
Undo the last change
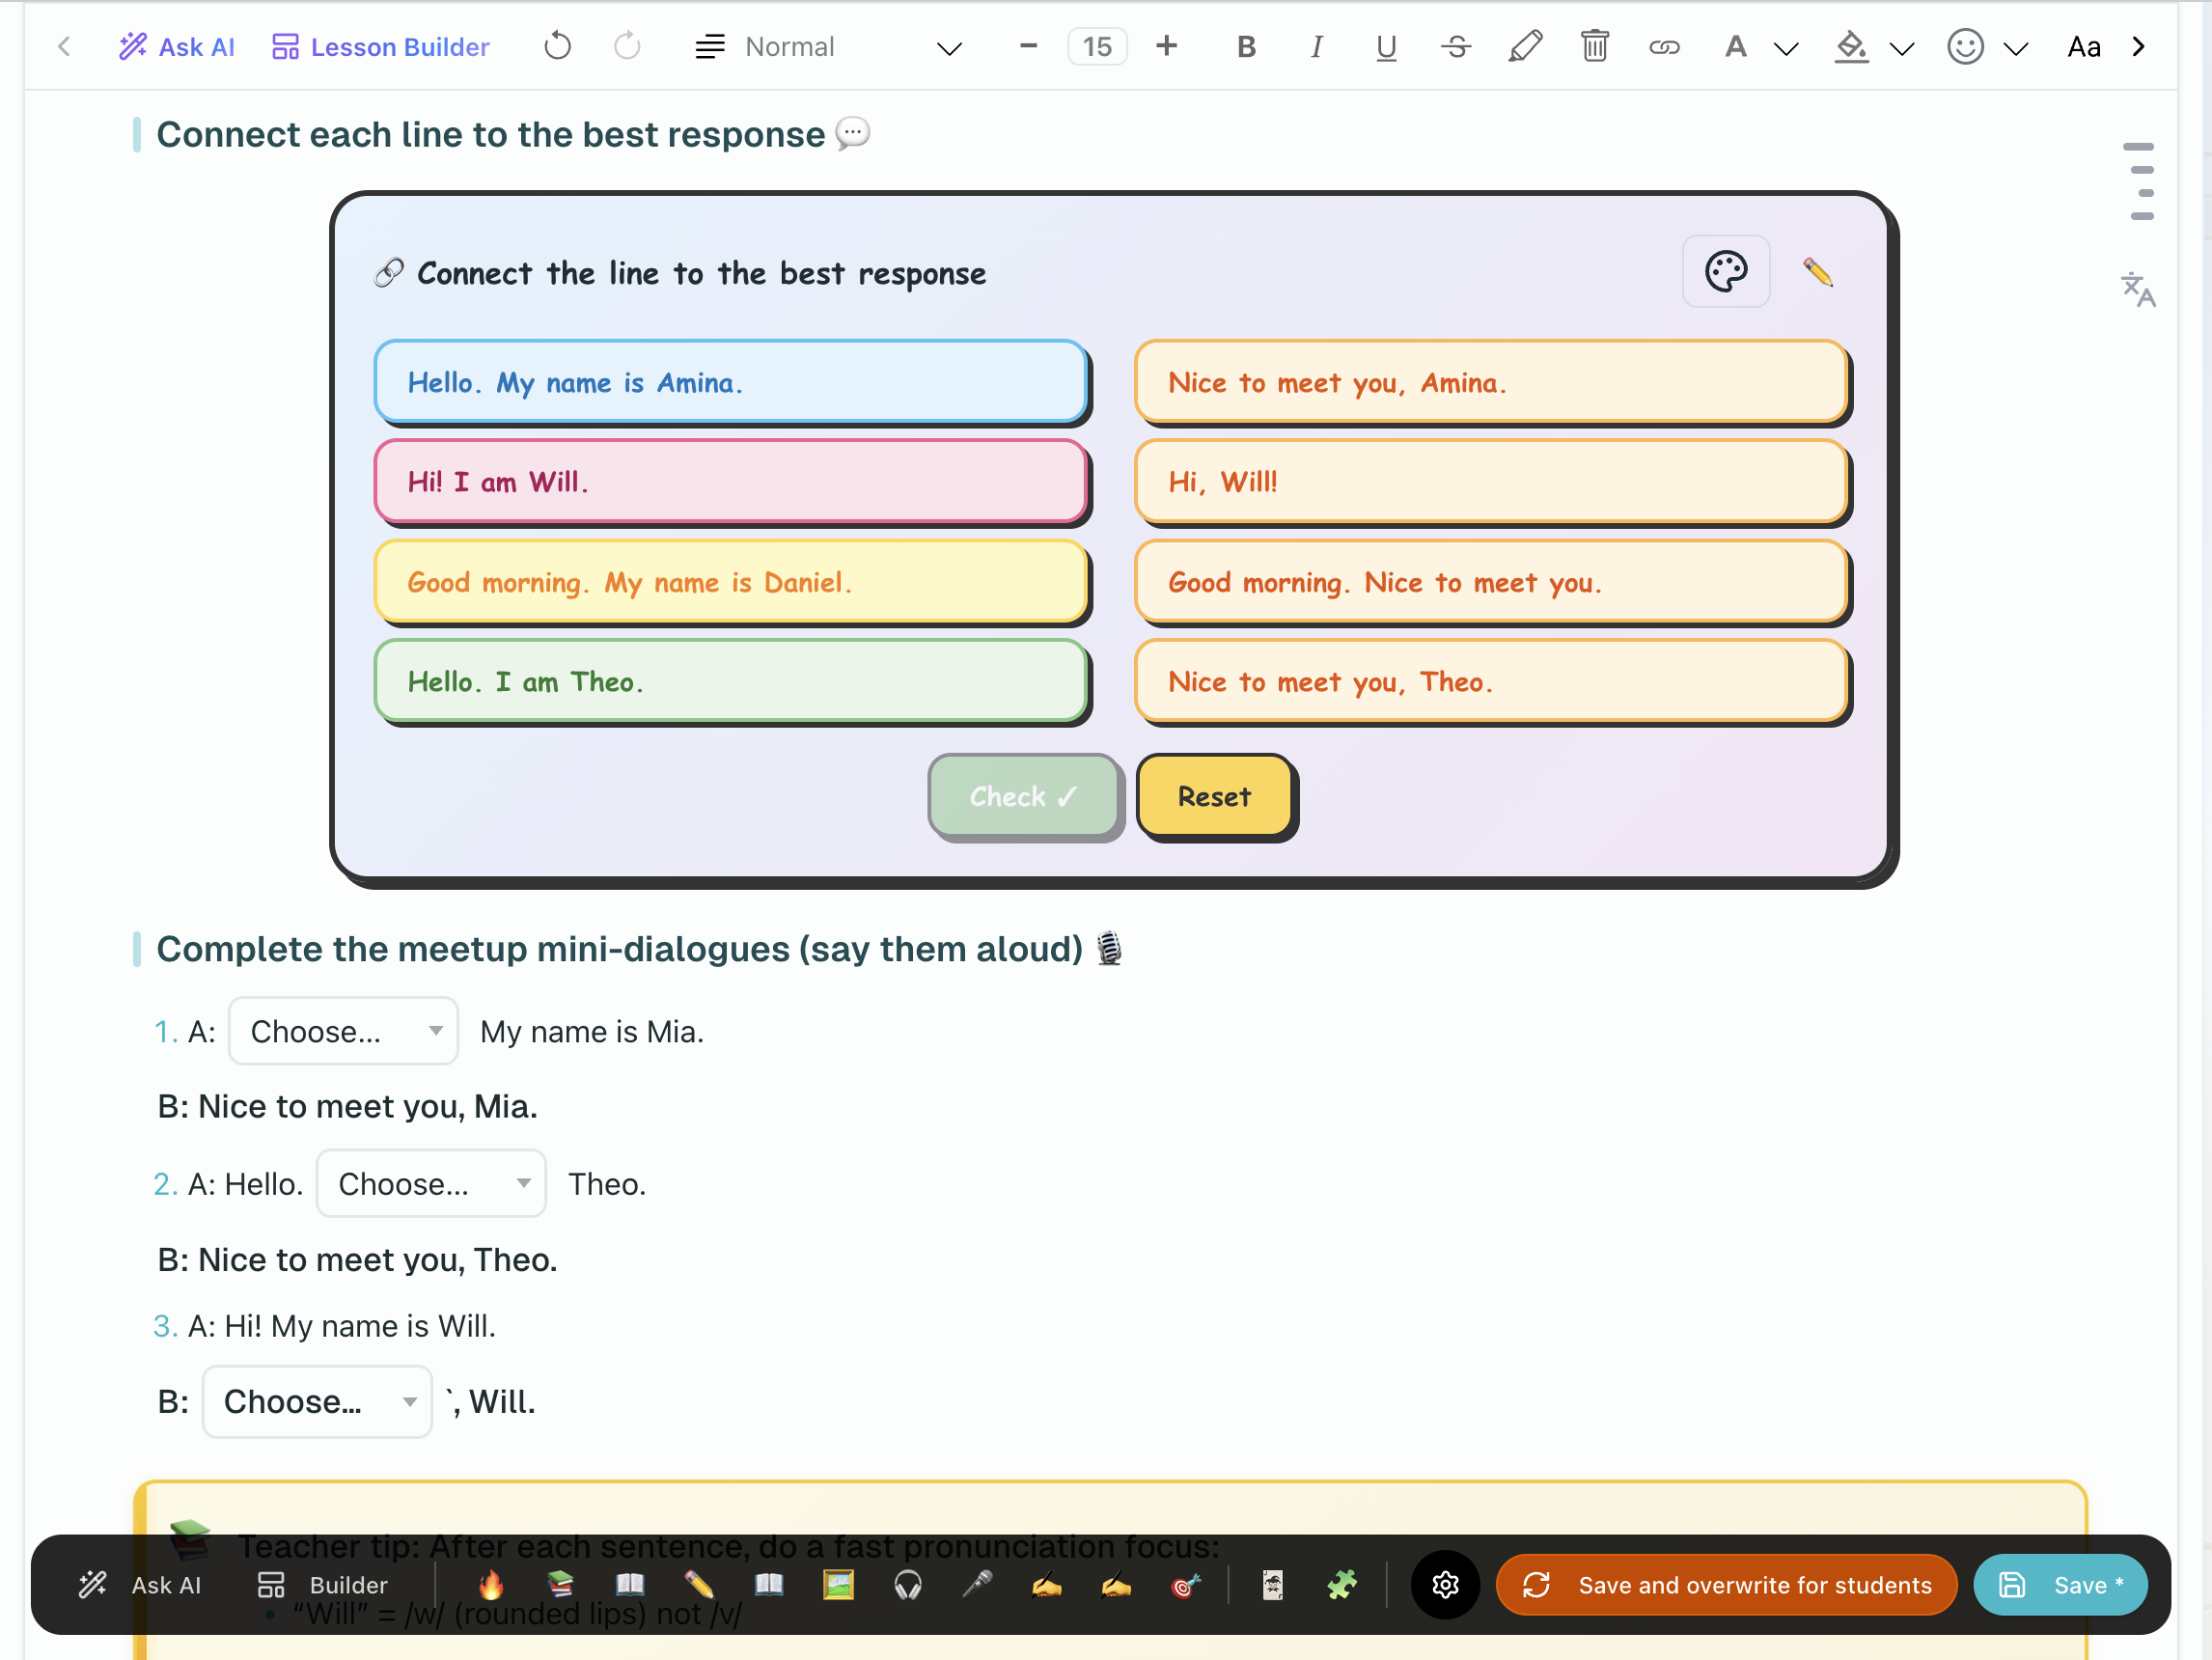(x=558, y=46)
